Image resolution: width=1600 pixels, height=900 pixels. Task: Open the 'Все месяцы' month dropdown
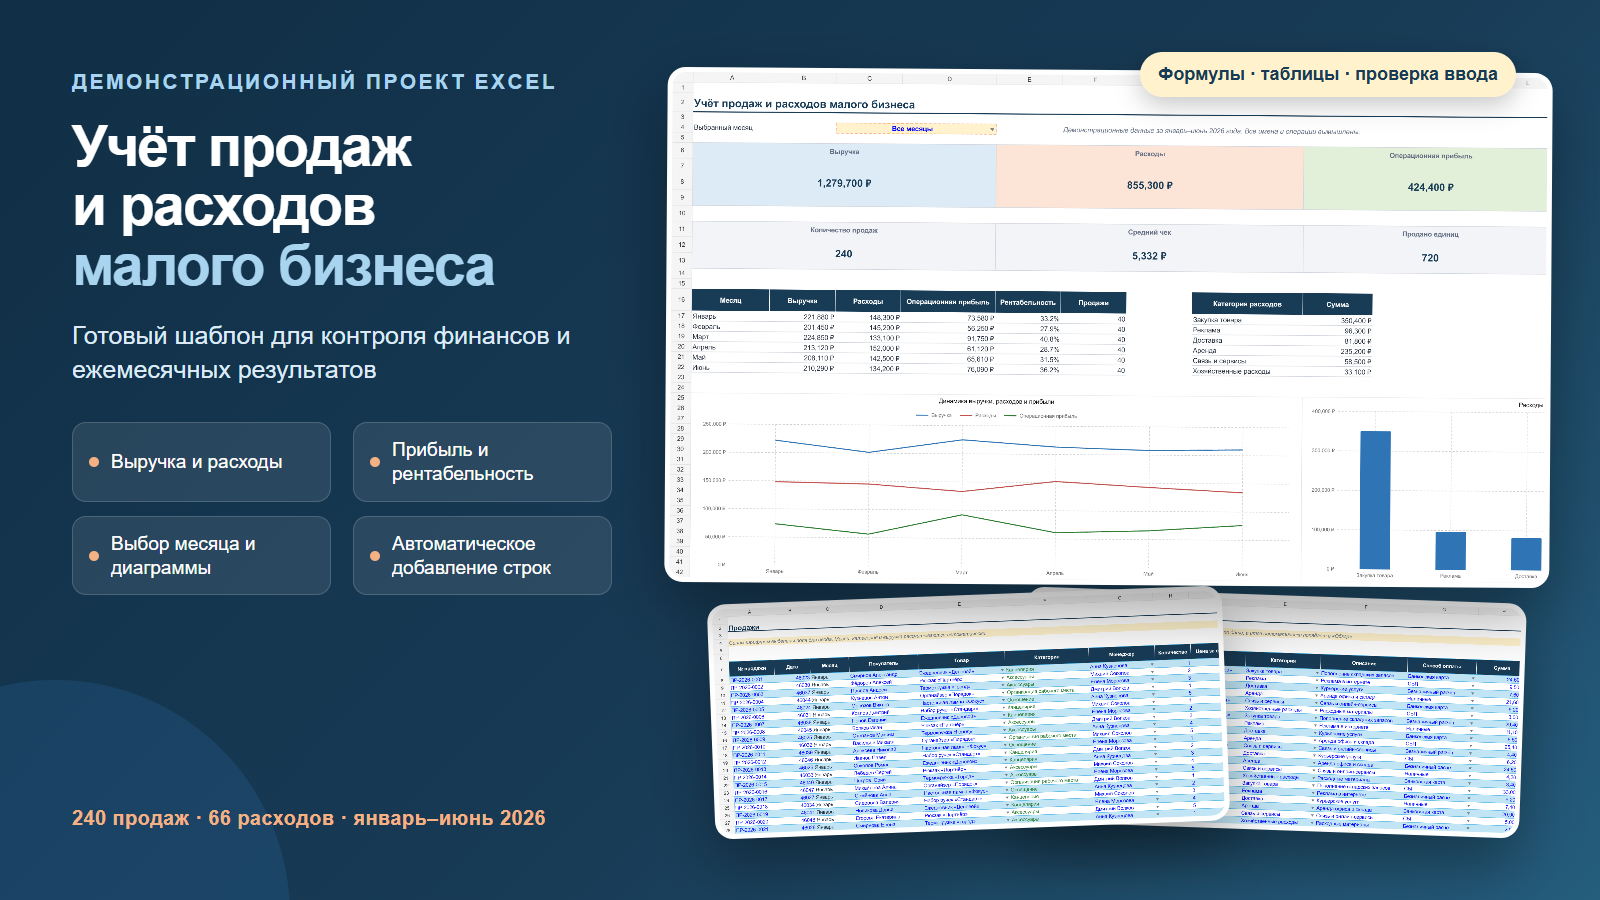pos(916,128)
